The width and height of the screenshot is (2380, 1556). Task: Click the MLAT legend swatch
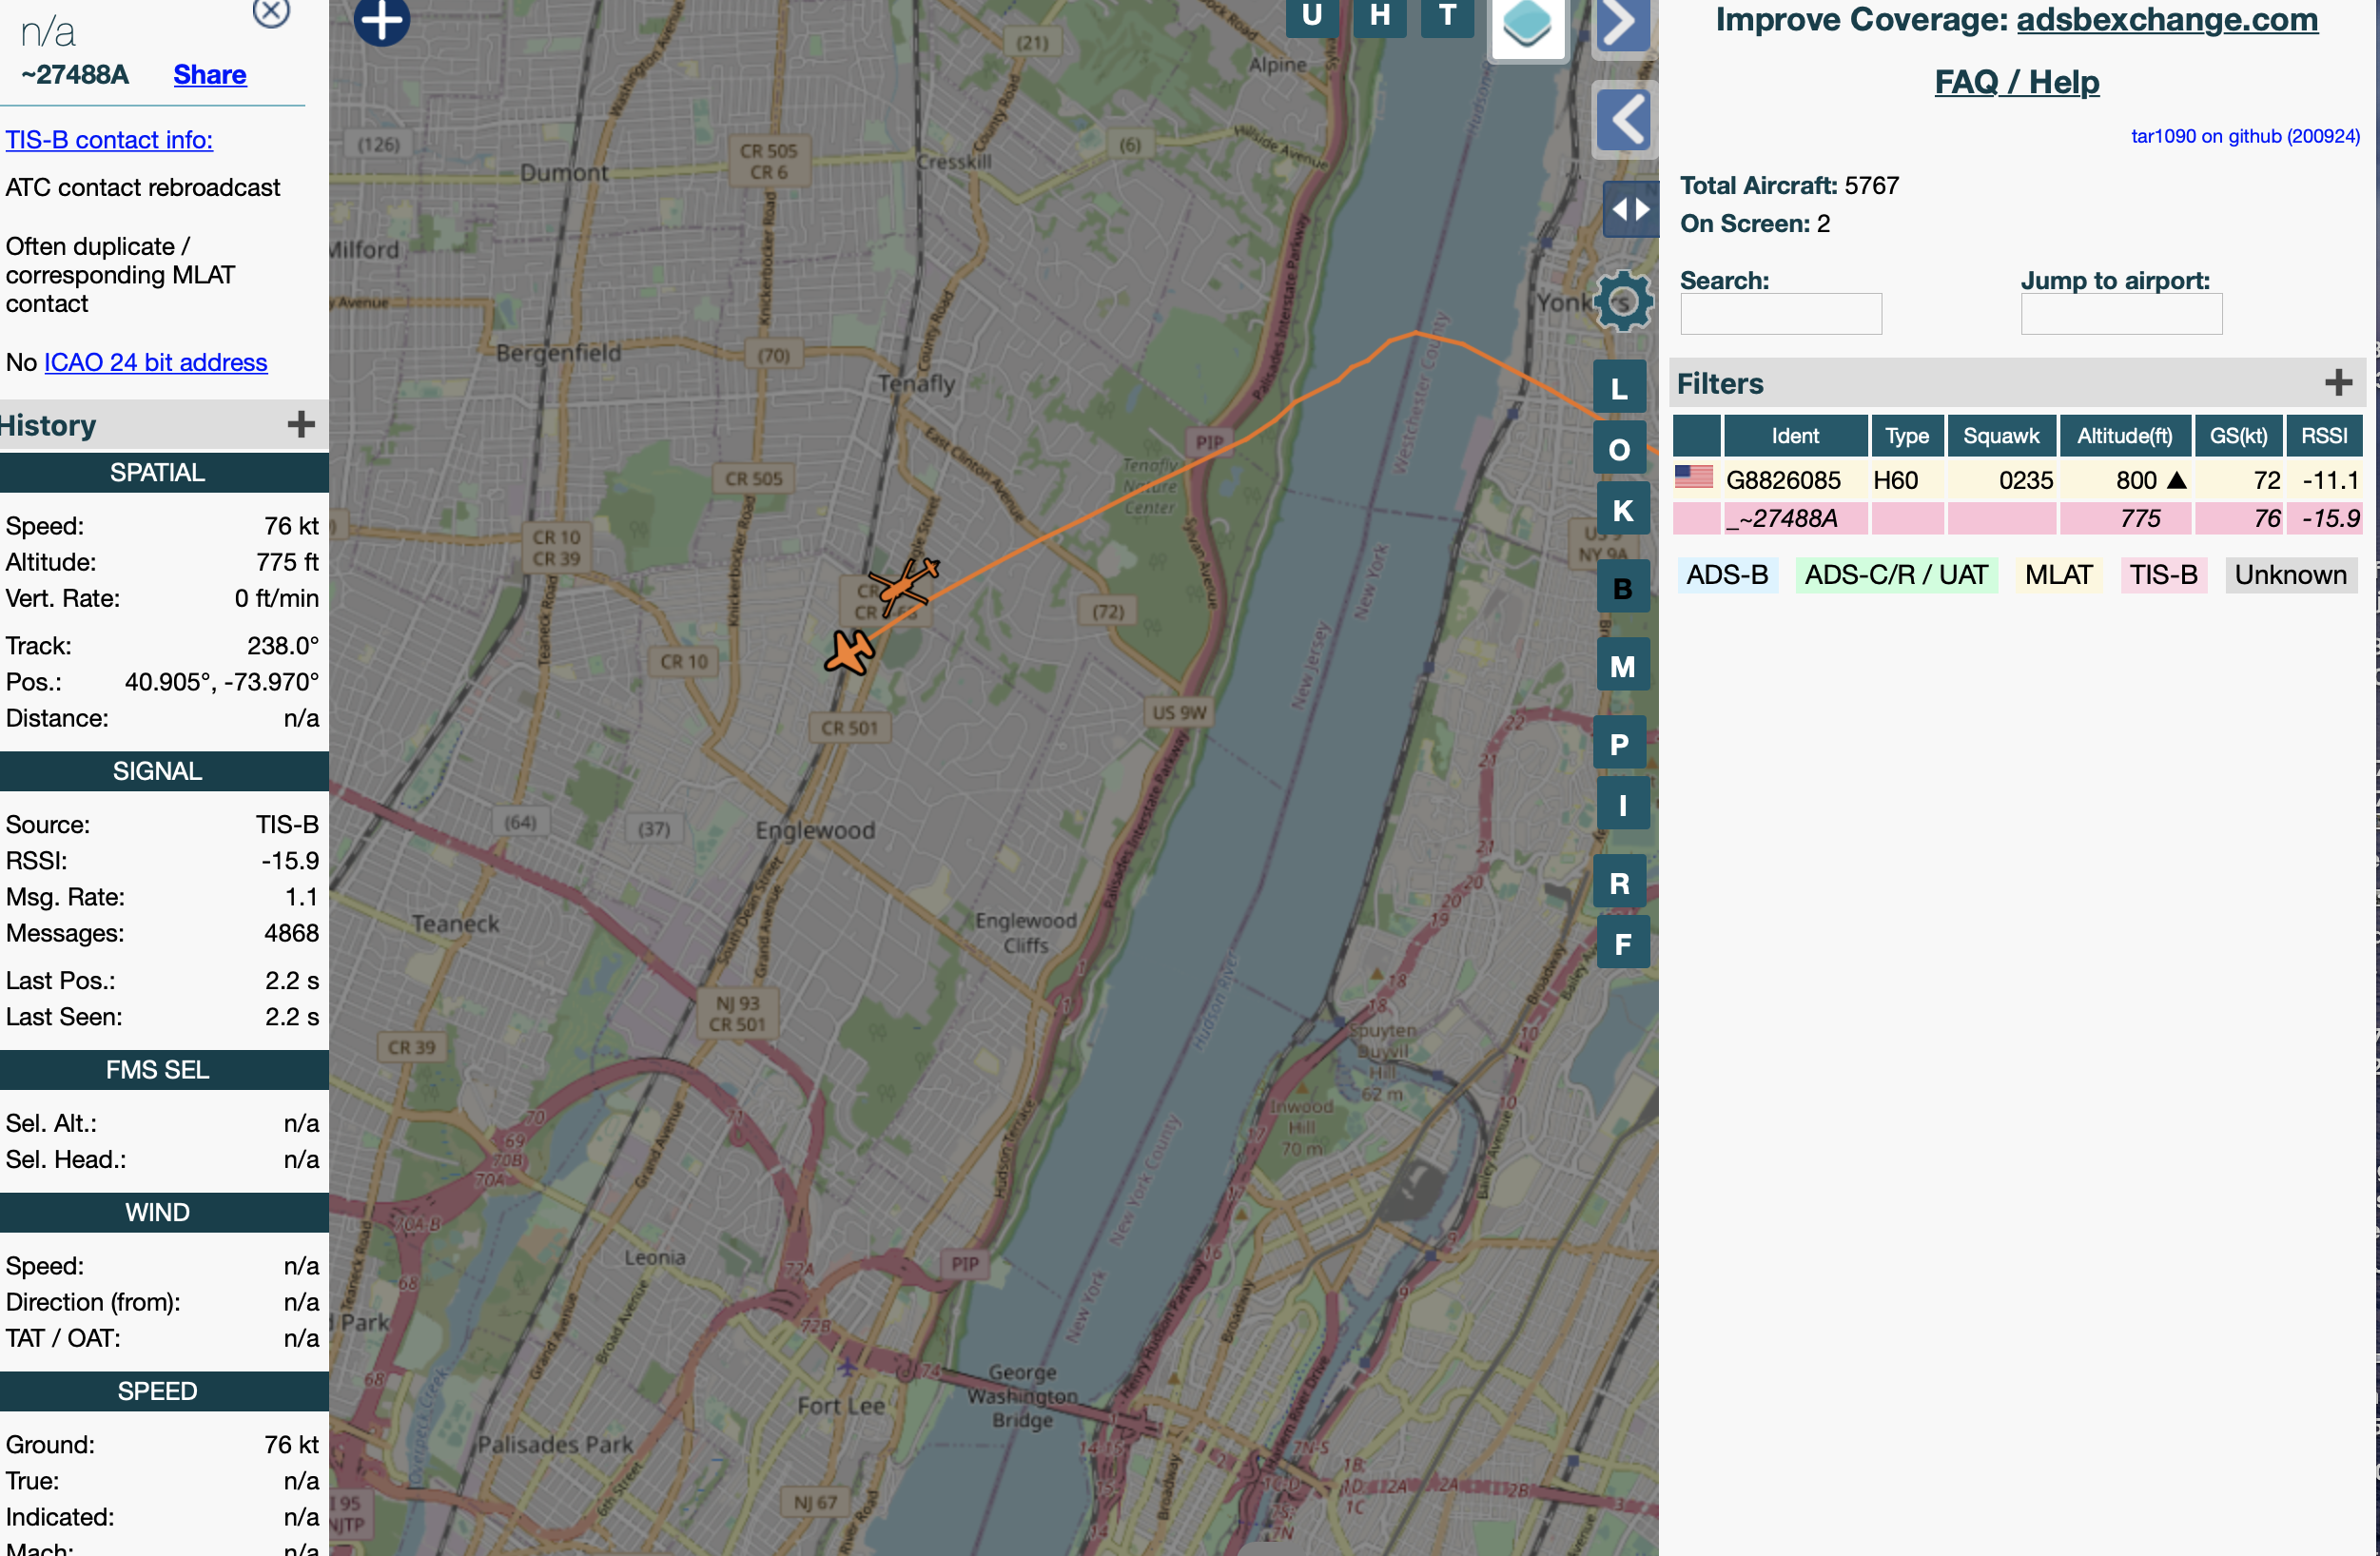coord(2058,575)
